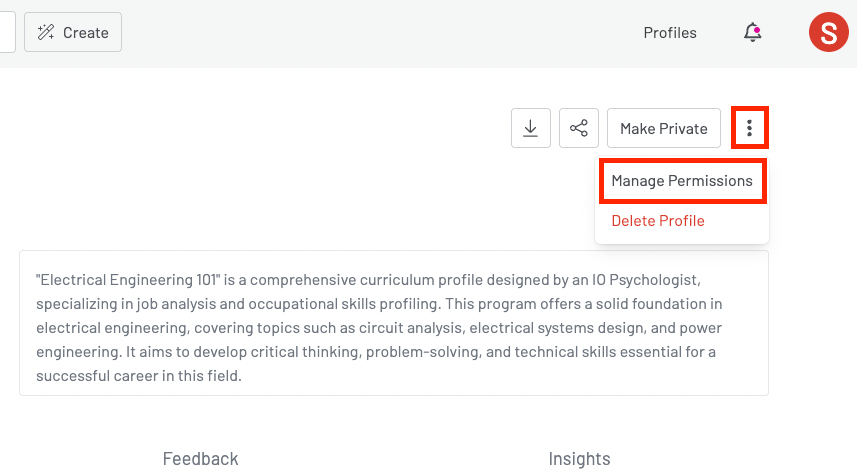Go to the Profiles link
This screenshot has height=472, width=857.
(670, 33)
